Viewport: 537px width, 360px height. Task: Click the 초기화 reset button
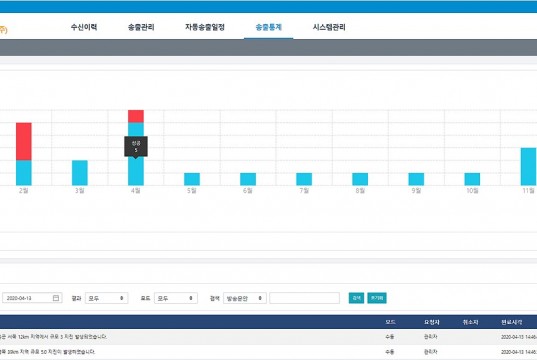[x=377, y=298]
